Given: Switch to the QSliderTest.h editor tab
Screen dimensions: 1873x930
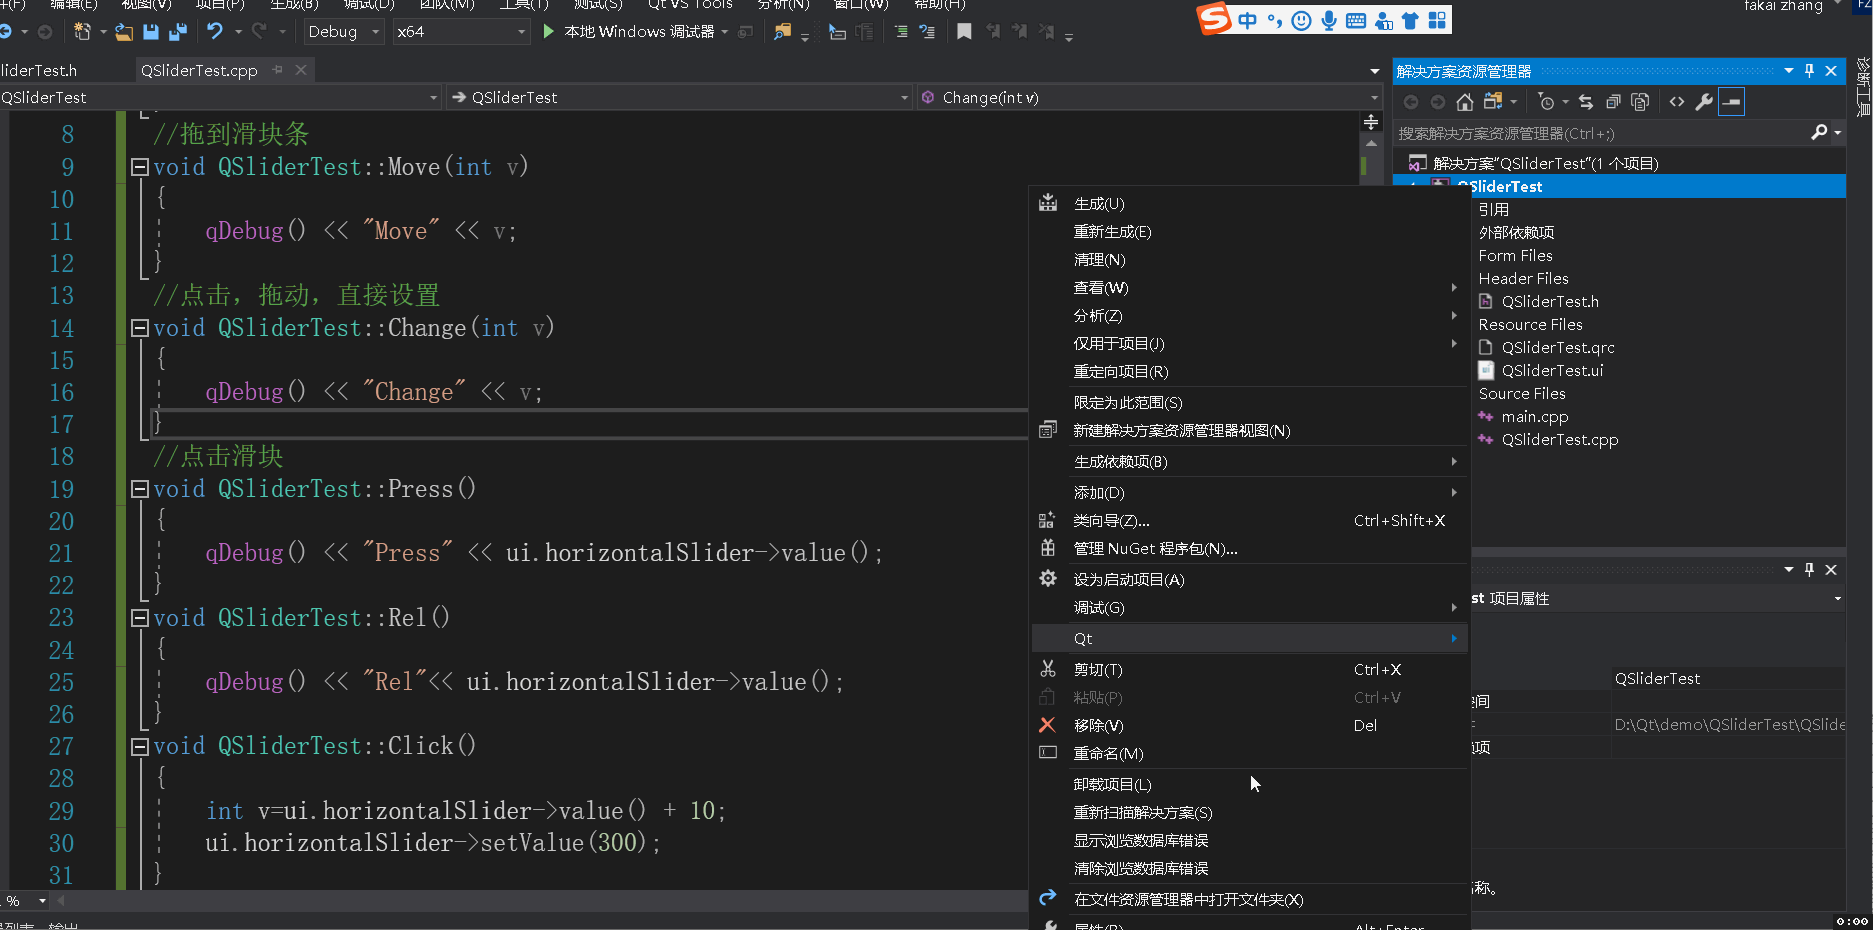Looking at the screenshot, I should (x=40, y=71).
